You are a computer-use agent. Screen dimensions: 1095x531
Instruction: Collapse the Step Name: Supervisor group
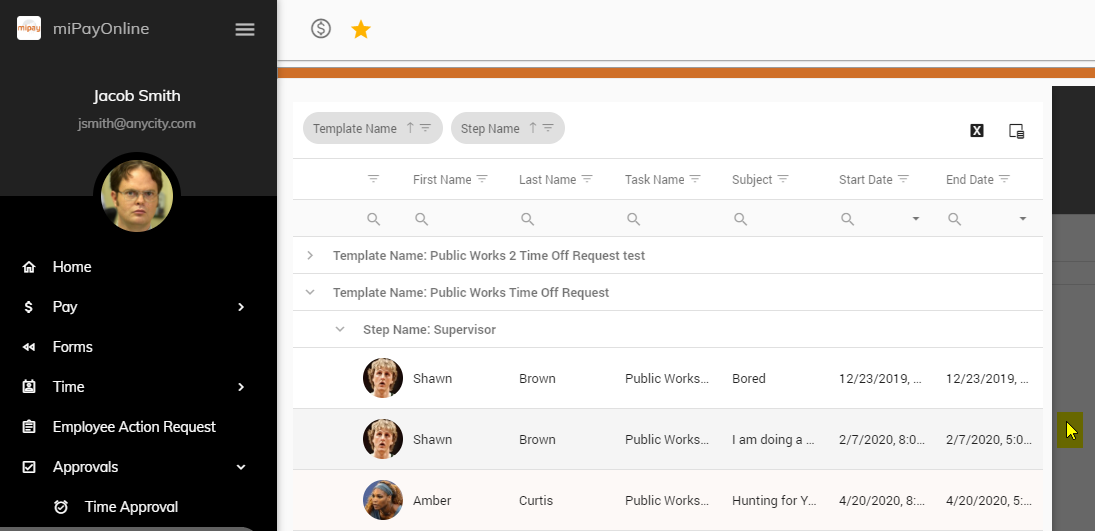click(340, 329)
